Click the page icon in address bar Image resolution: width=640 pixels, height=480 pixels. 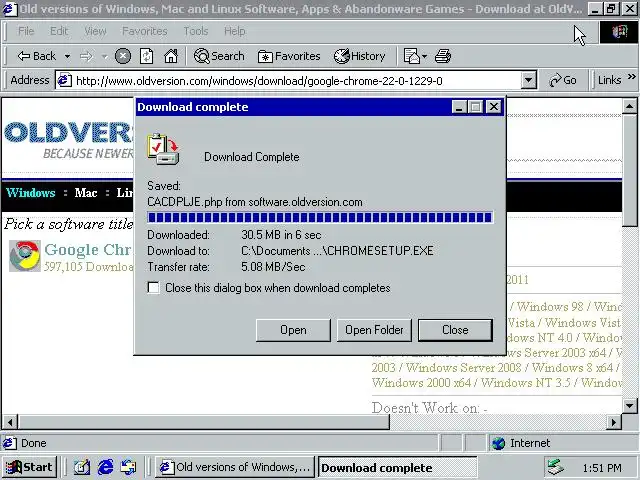coord(64,80)
